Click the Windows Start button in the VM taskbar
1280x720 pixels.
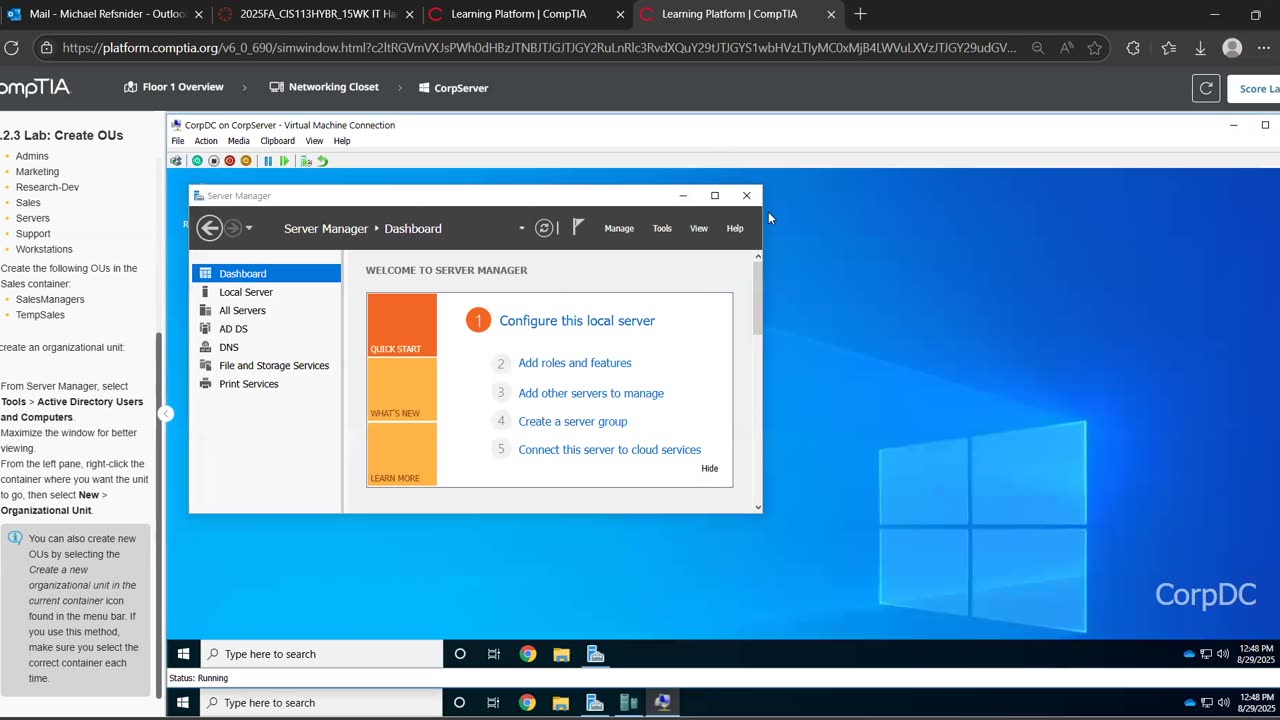pos(183,654)
